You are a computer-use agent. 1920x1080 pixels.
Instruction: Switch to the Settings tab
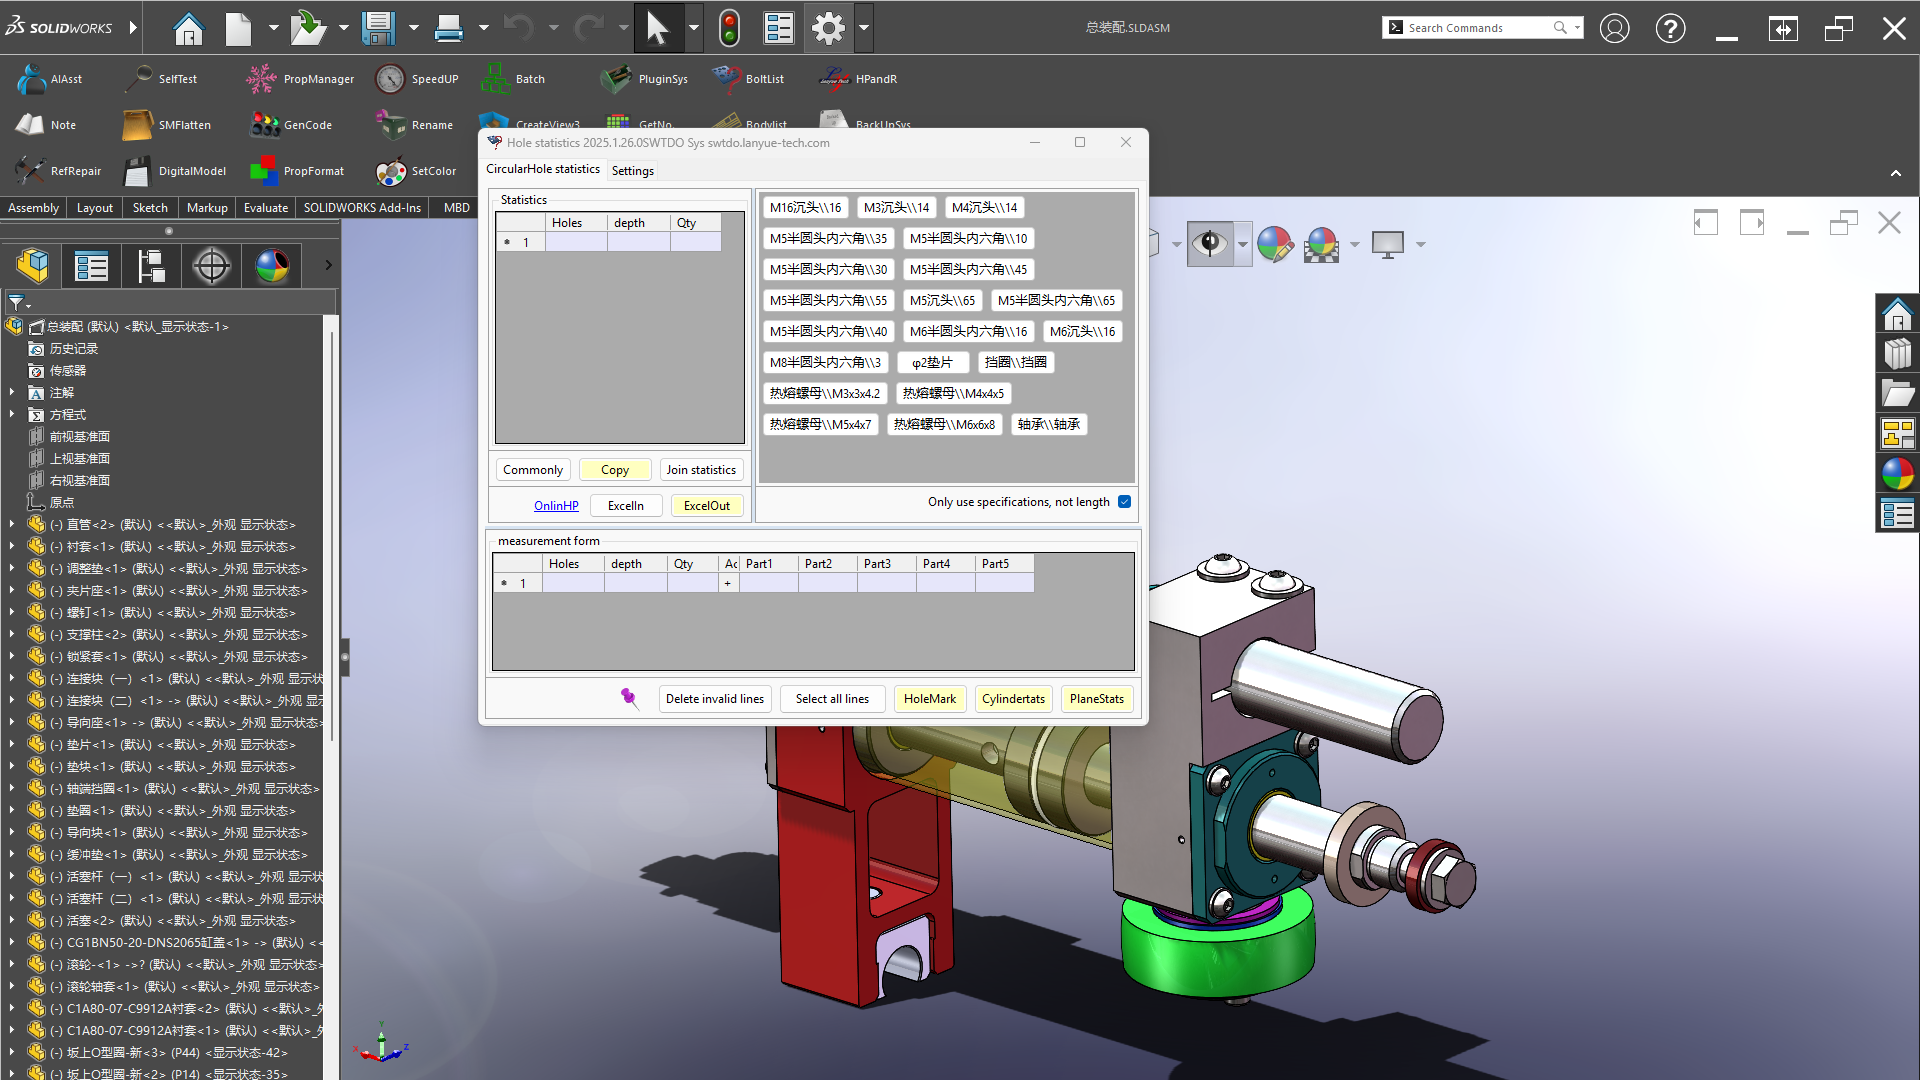click(x=632, y=171)
